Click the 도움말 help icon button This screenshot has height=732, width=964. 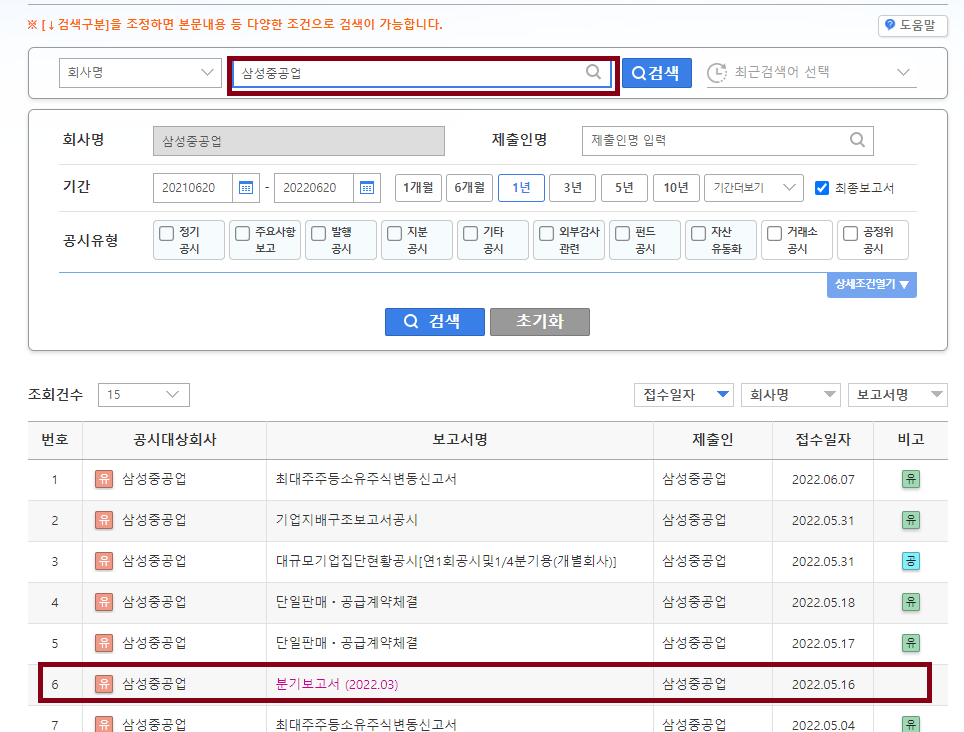912,25
